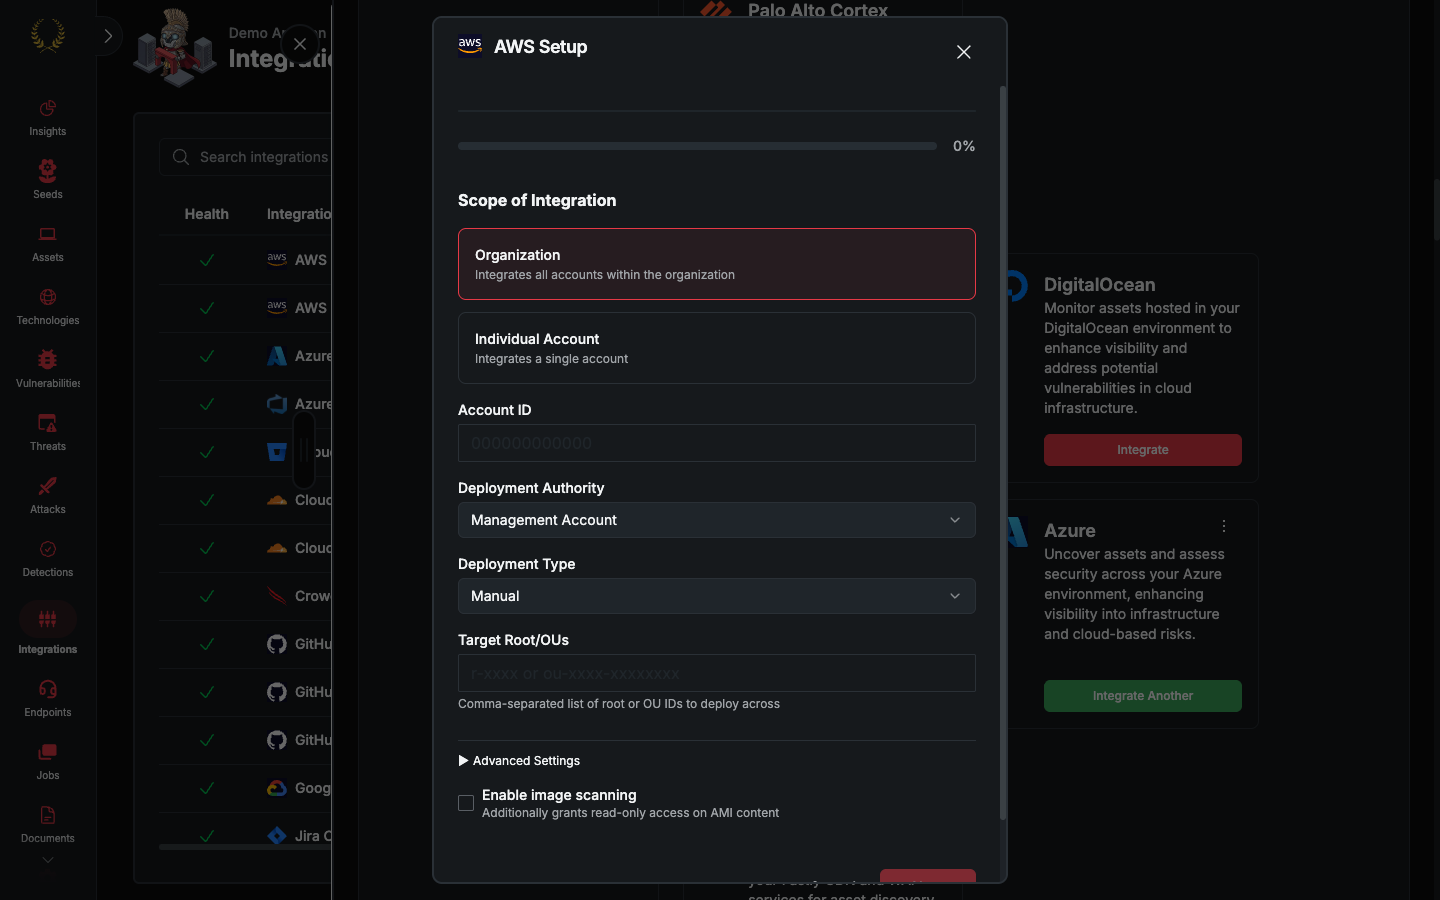Screen dimensions: 1440x900
Task: Click the table horizontal scrollbar
Action: [245, 847]
